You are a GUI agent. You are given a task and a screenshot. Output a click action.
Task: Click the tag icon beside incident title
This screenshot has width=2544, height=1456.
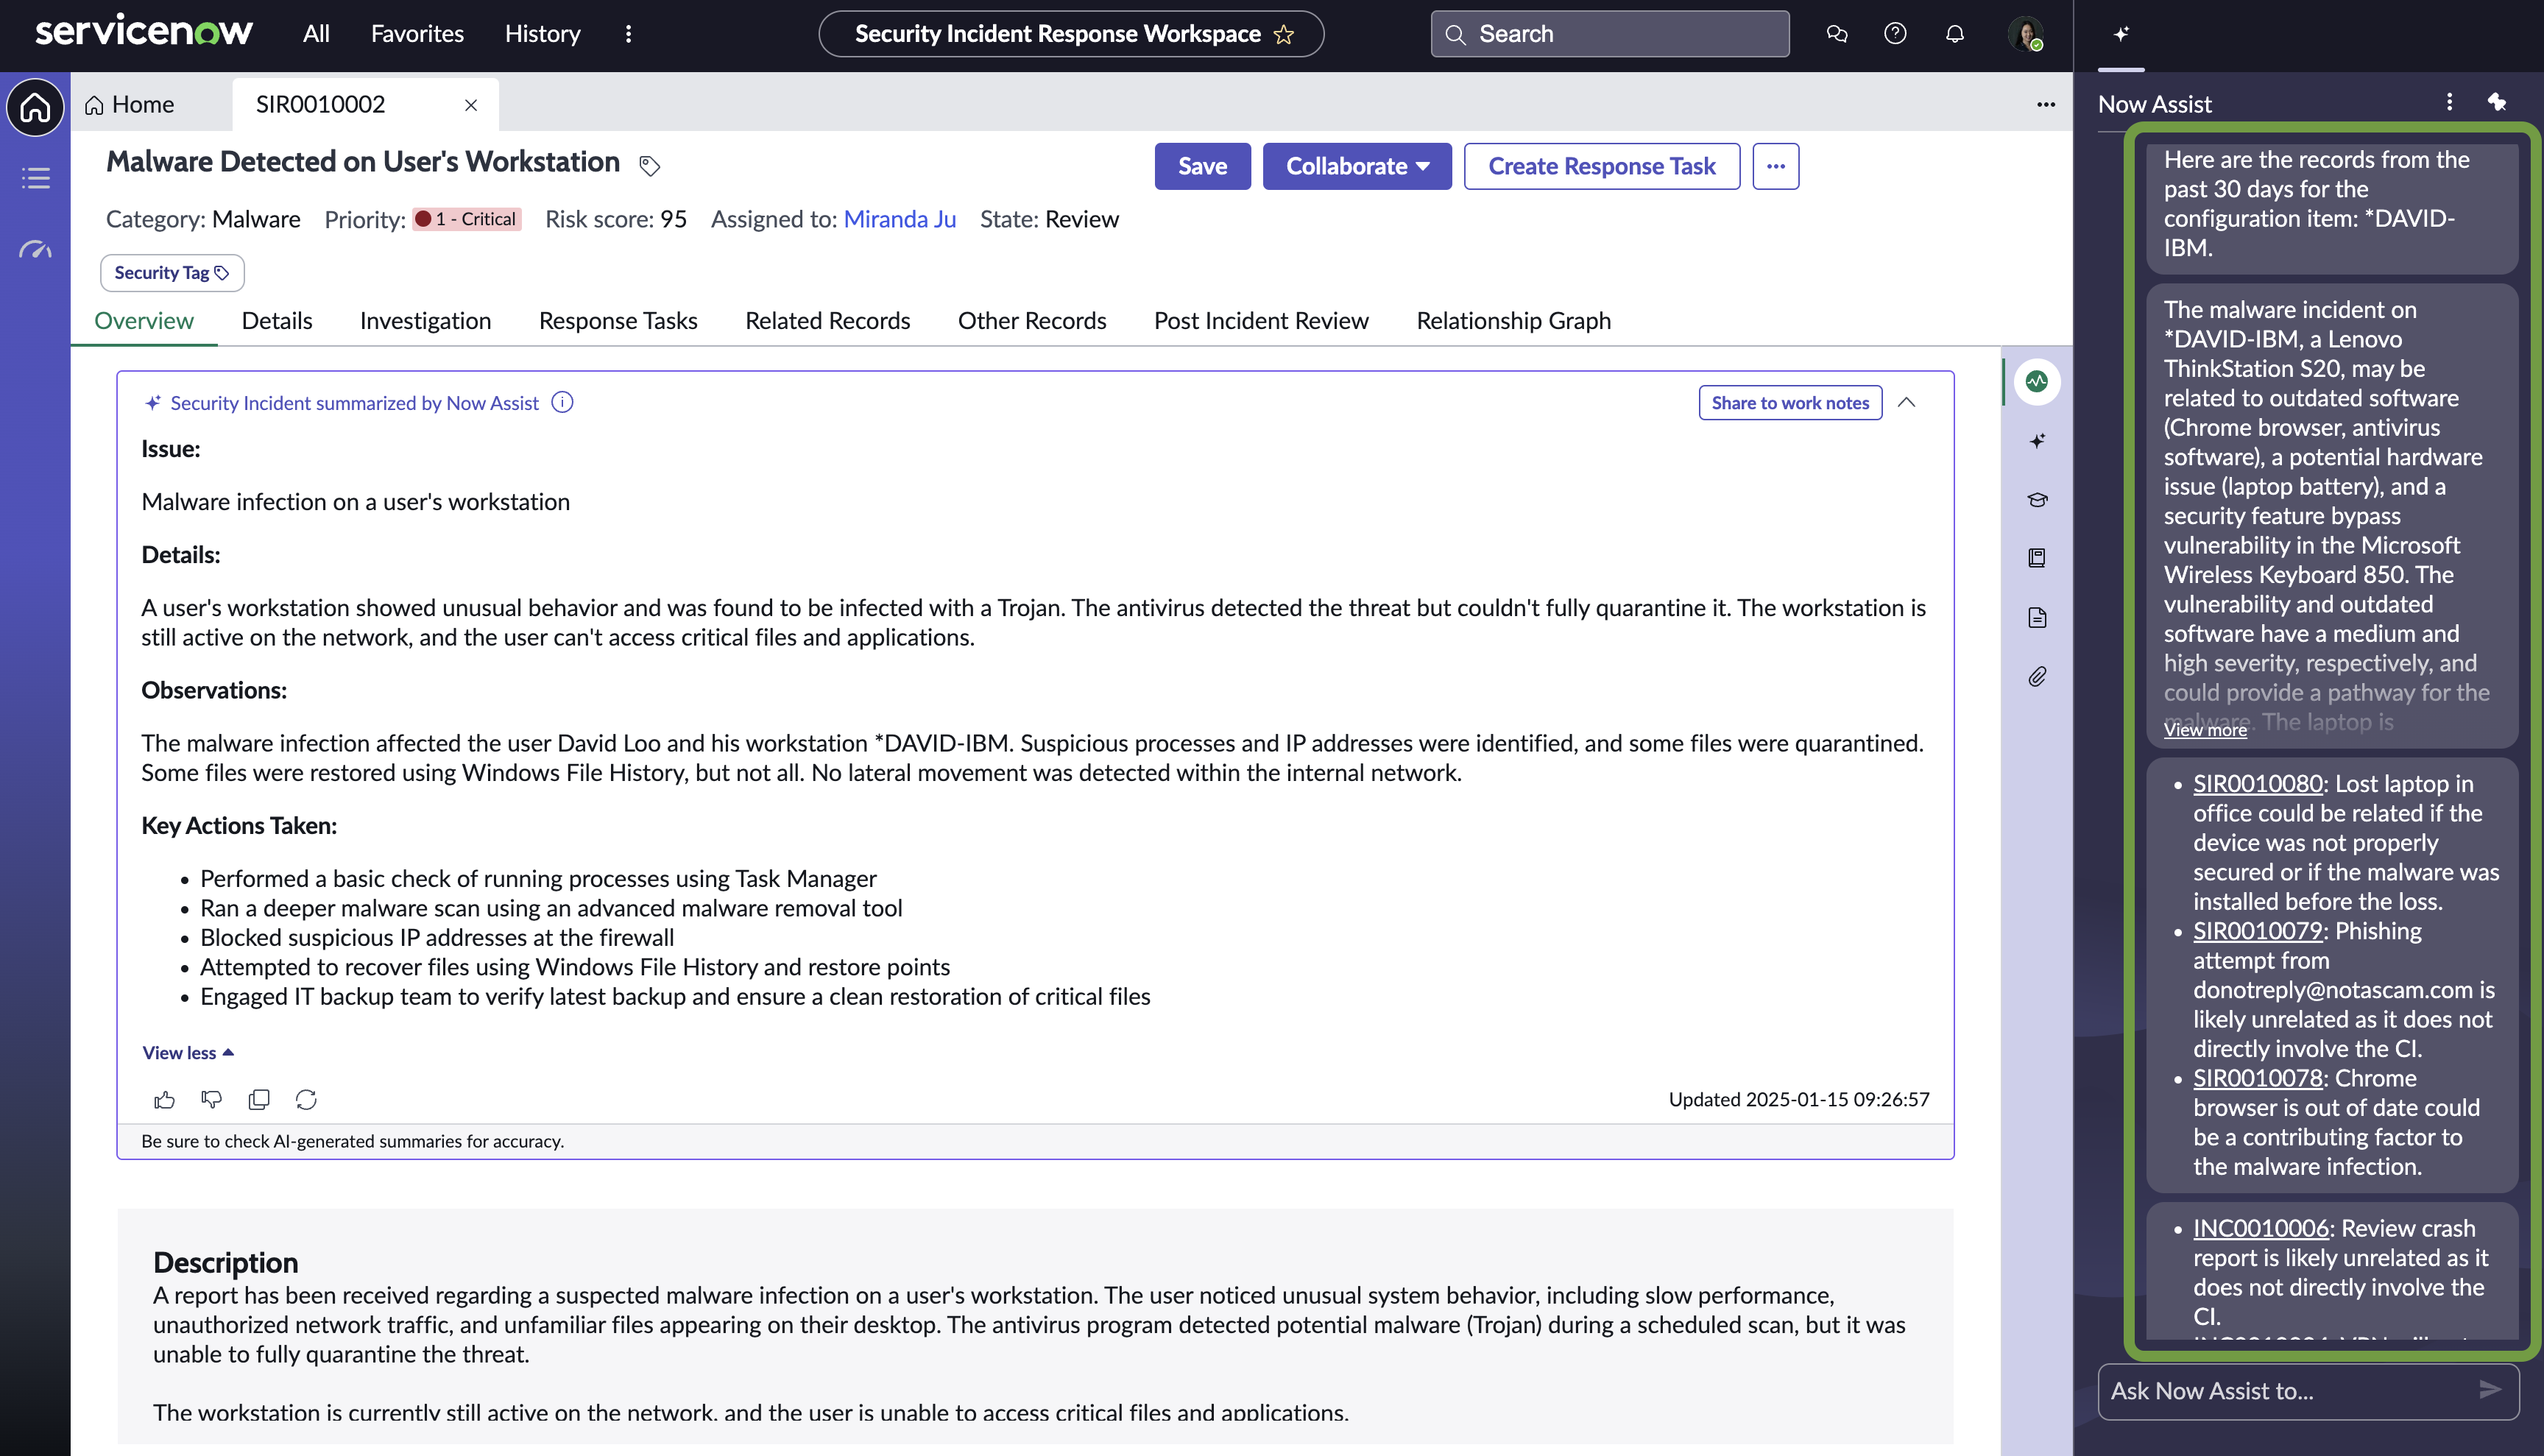(649, 165)
